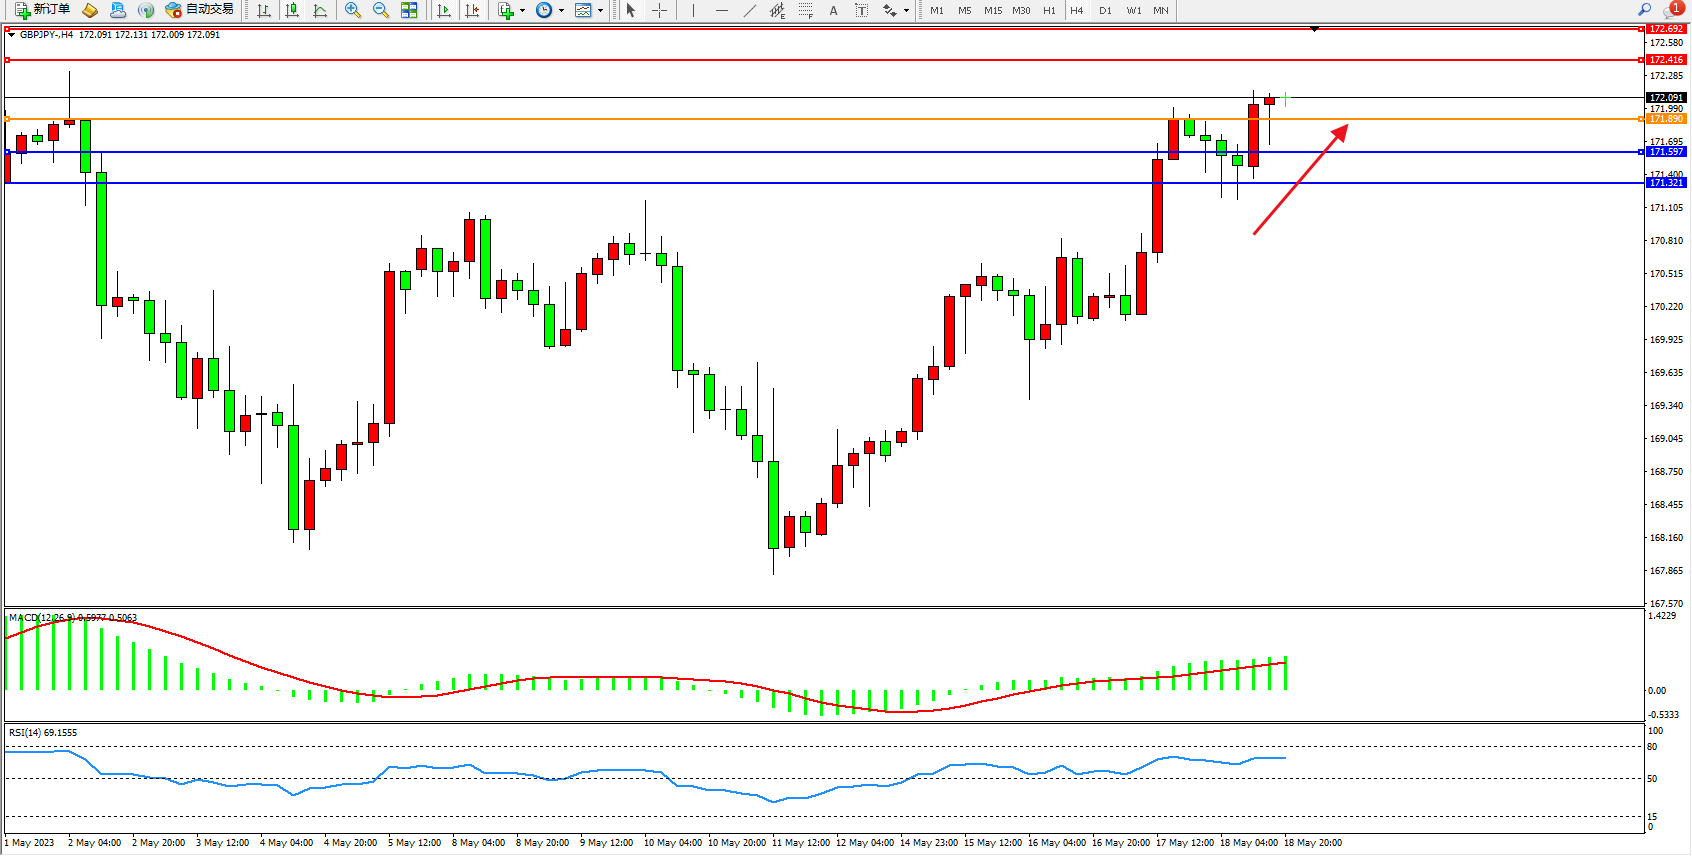Screen dimensions: 1692x856
Task: Switch chart to candlestick mode
Action: [x=292, y=10]
